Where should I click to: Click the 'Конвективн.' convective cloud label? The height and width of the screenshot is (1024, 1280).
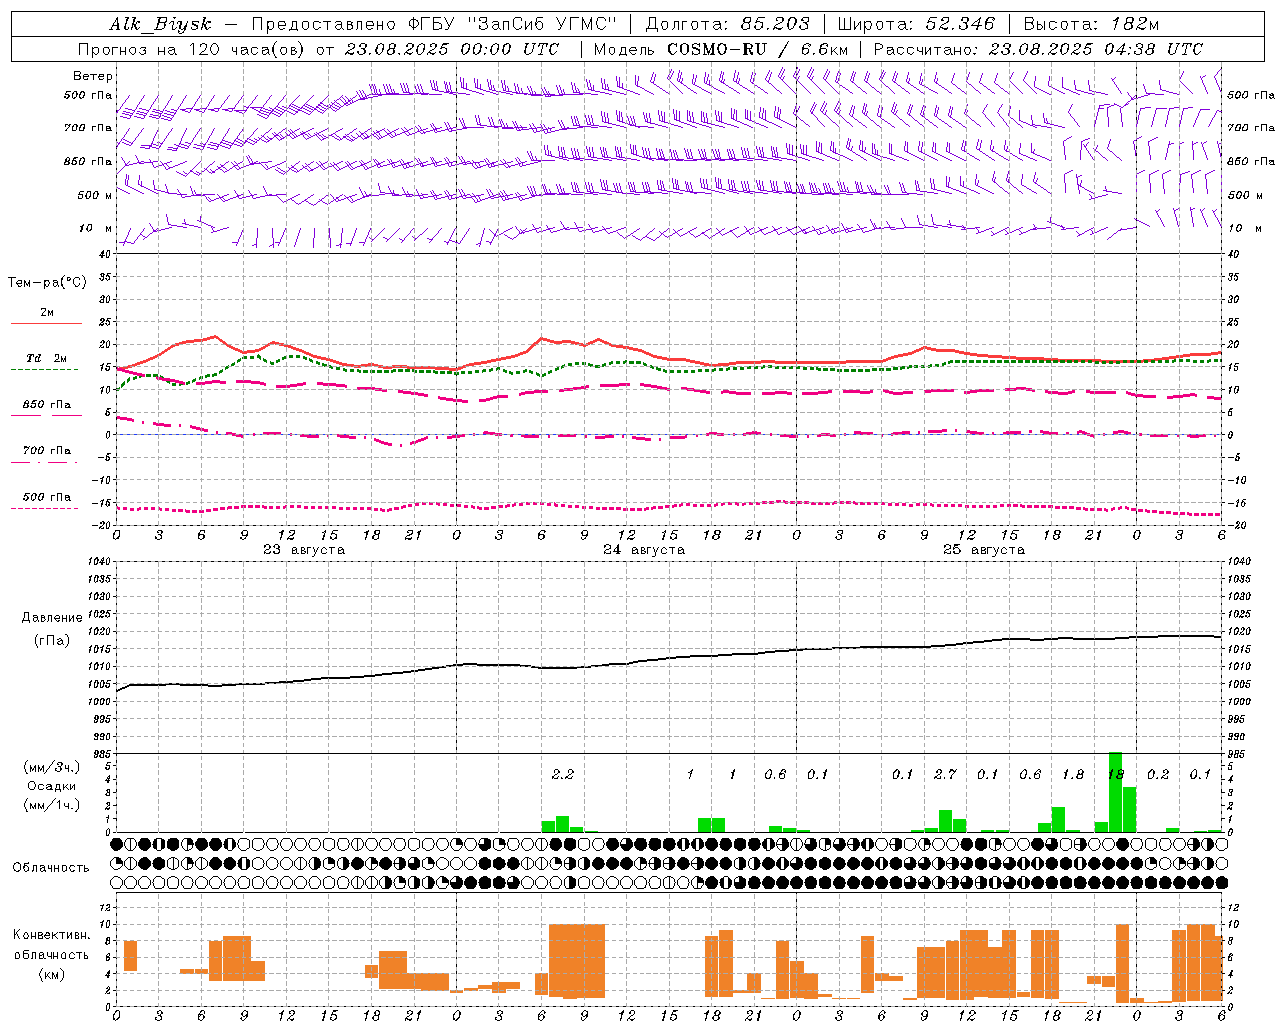(52, 935)
